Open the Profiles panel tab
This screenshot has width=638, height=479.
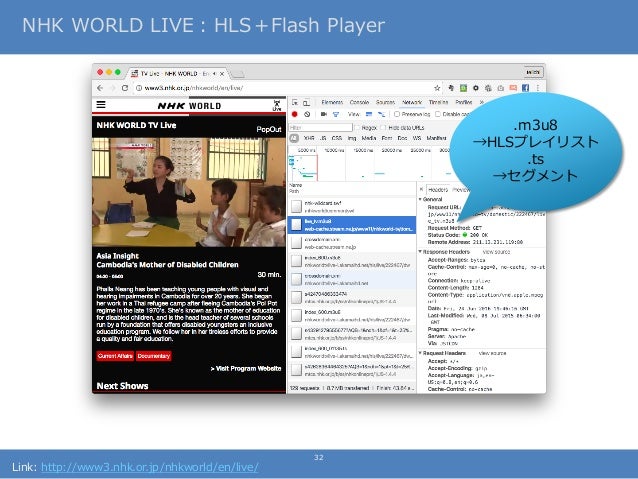click(464, 103)
